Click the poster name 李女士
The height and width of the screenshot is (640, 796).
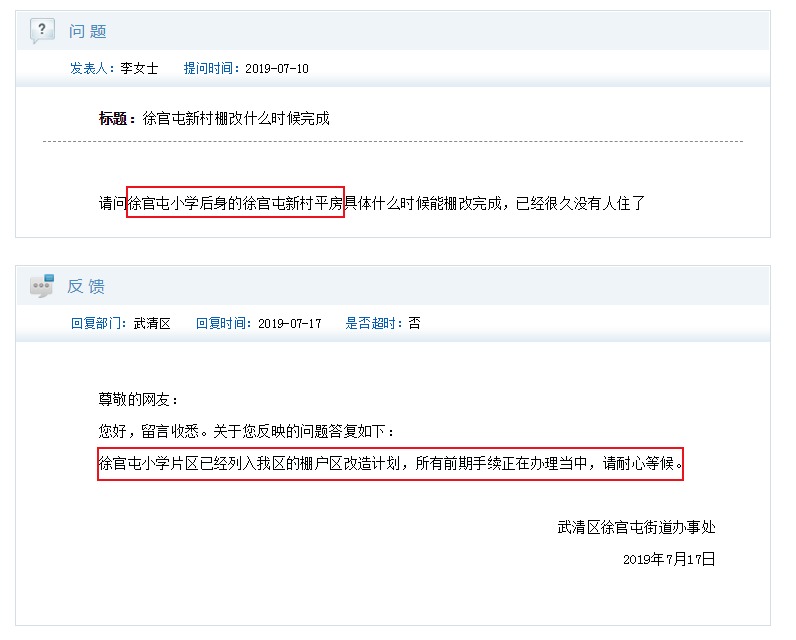click(139, 69)
